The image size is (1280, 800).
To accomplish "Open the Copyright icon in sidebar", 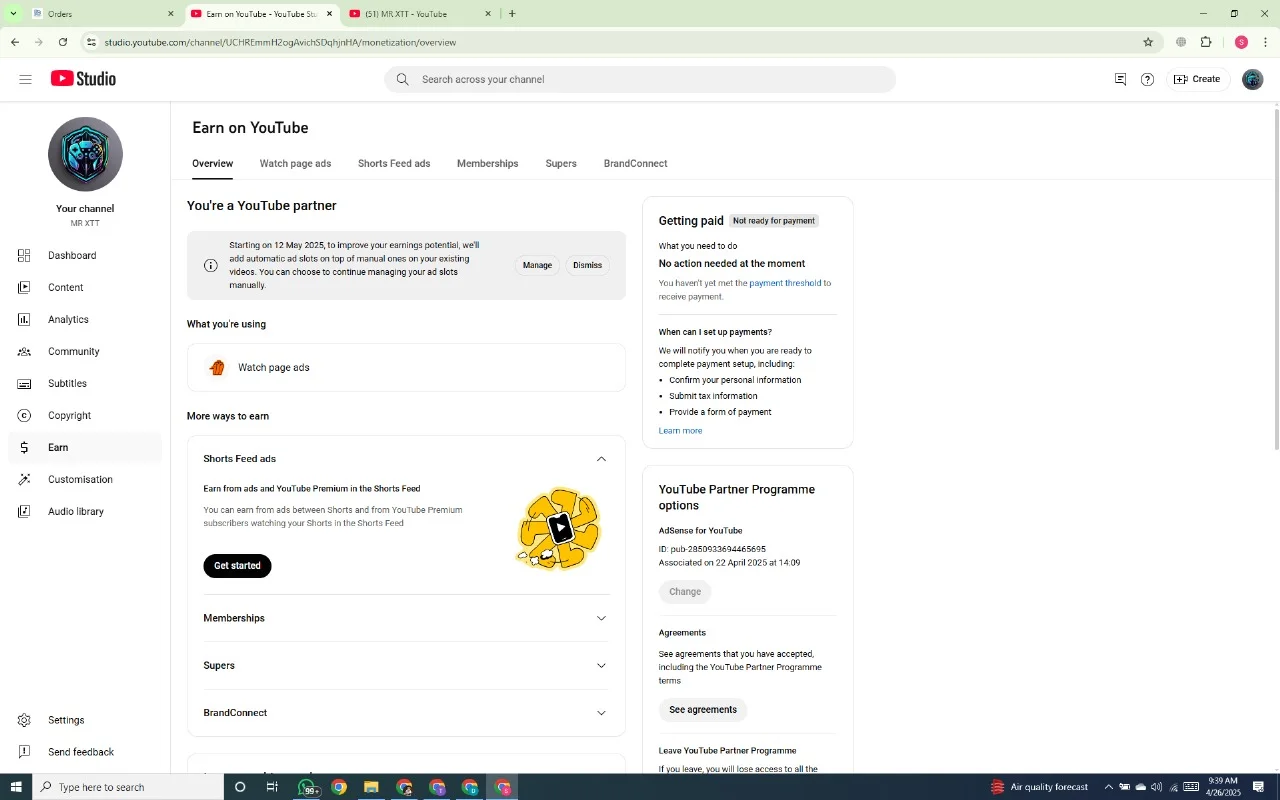I will coord(24,416).
